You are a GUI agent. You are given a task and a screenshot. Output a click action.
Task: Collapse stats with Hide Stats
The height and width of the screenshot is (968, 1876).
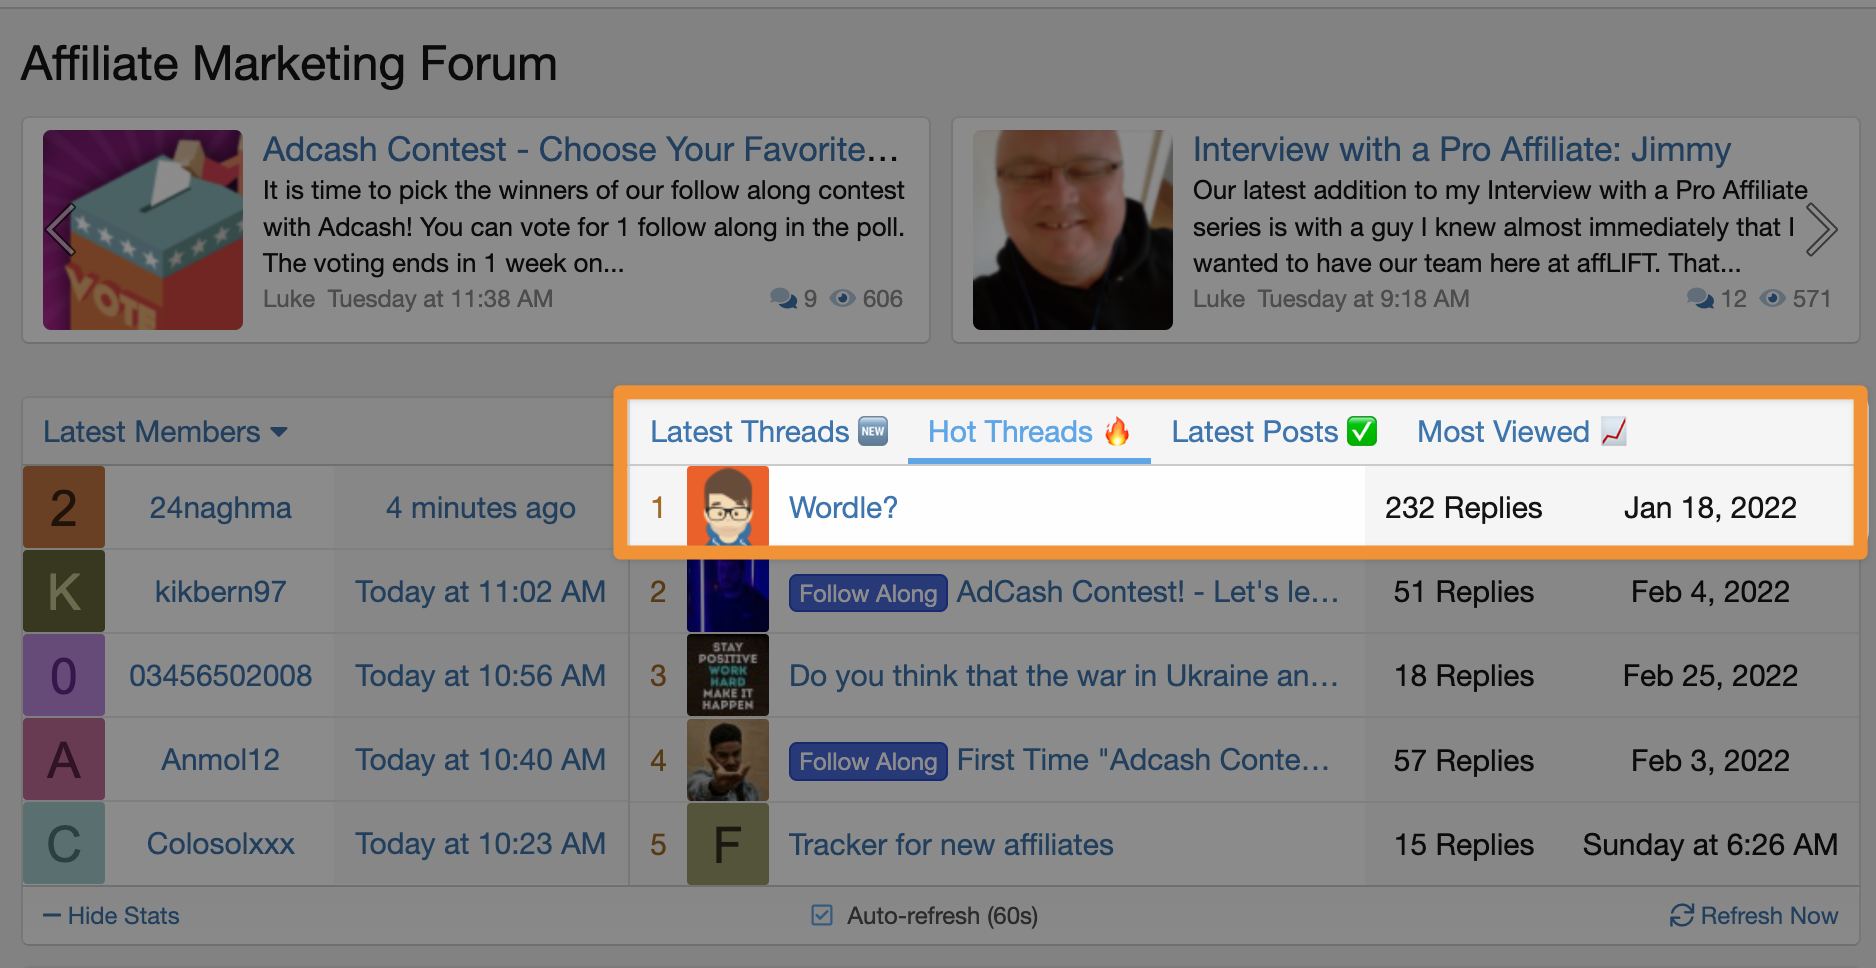(111, 916)
